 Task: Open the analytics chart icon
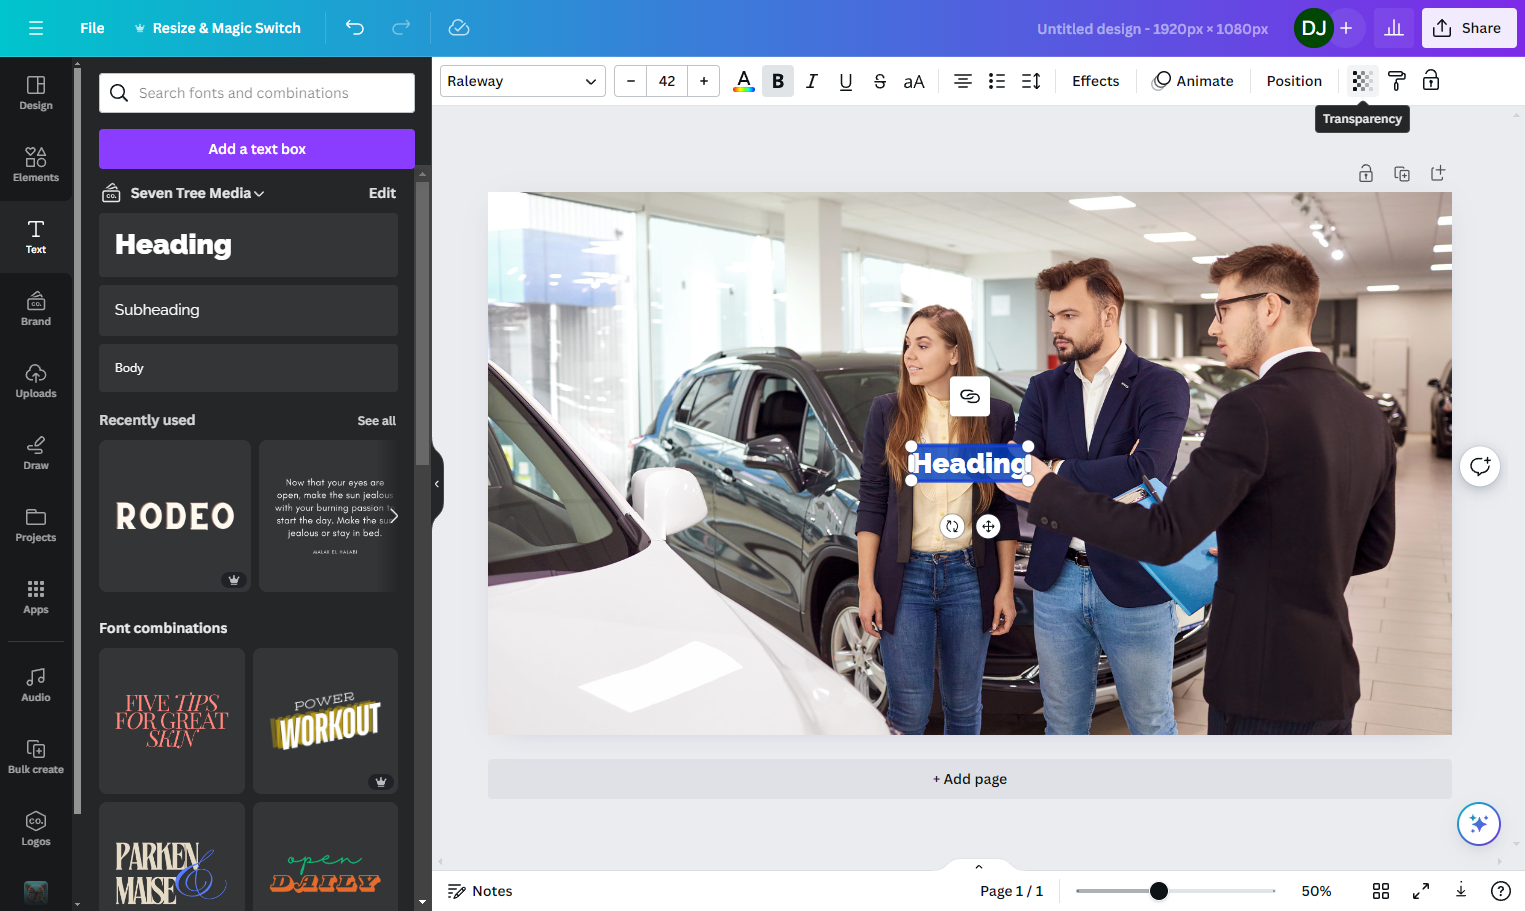click(x=1394, y=28)
